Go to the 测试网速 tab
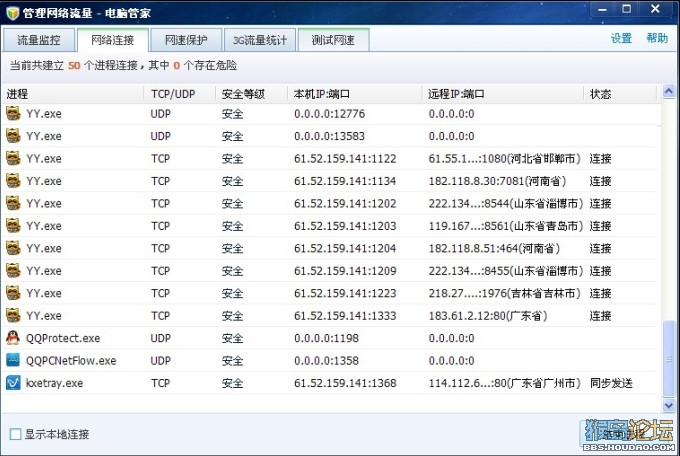This screenshot has height=456, width=680. pos(333,40)
